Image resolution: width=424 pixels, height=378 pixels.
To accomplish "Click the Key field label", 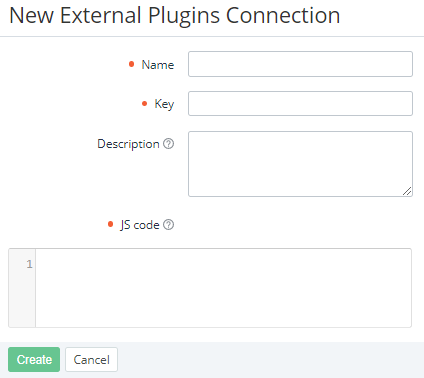I will click(164, 104).
